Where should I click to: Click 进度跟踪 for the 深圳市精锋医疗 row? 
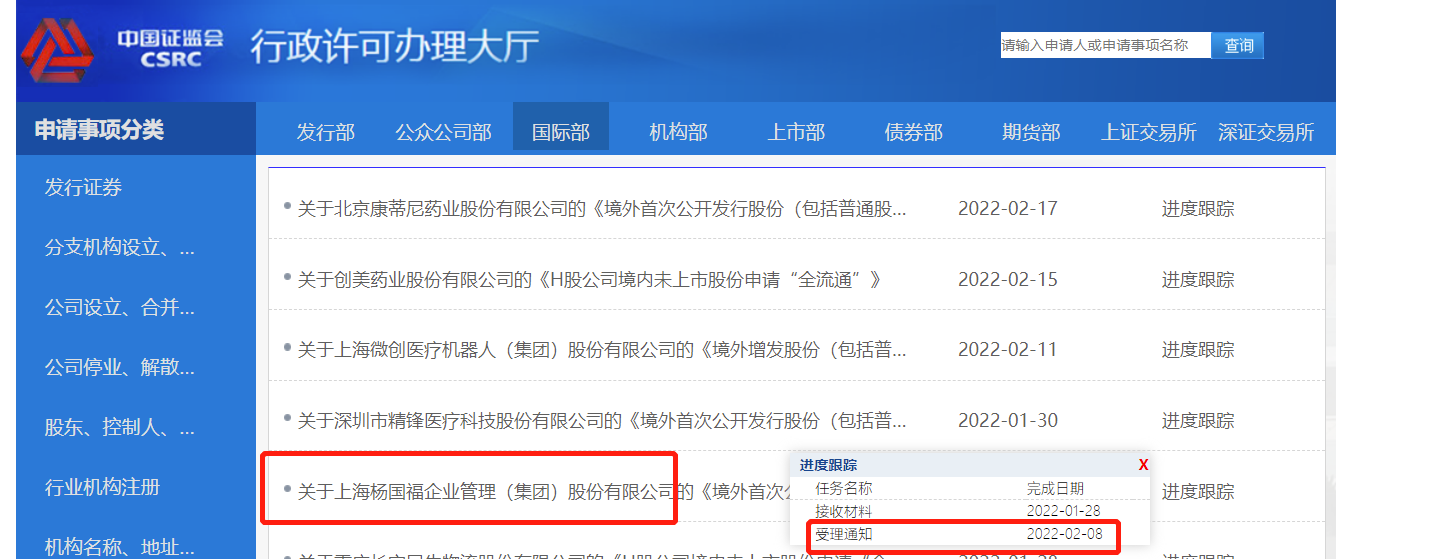click(x=1198, y=421)
